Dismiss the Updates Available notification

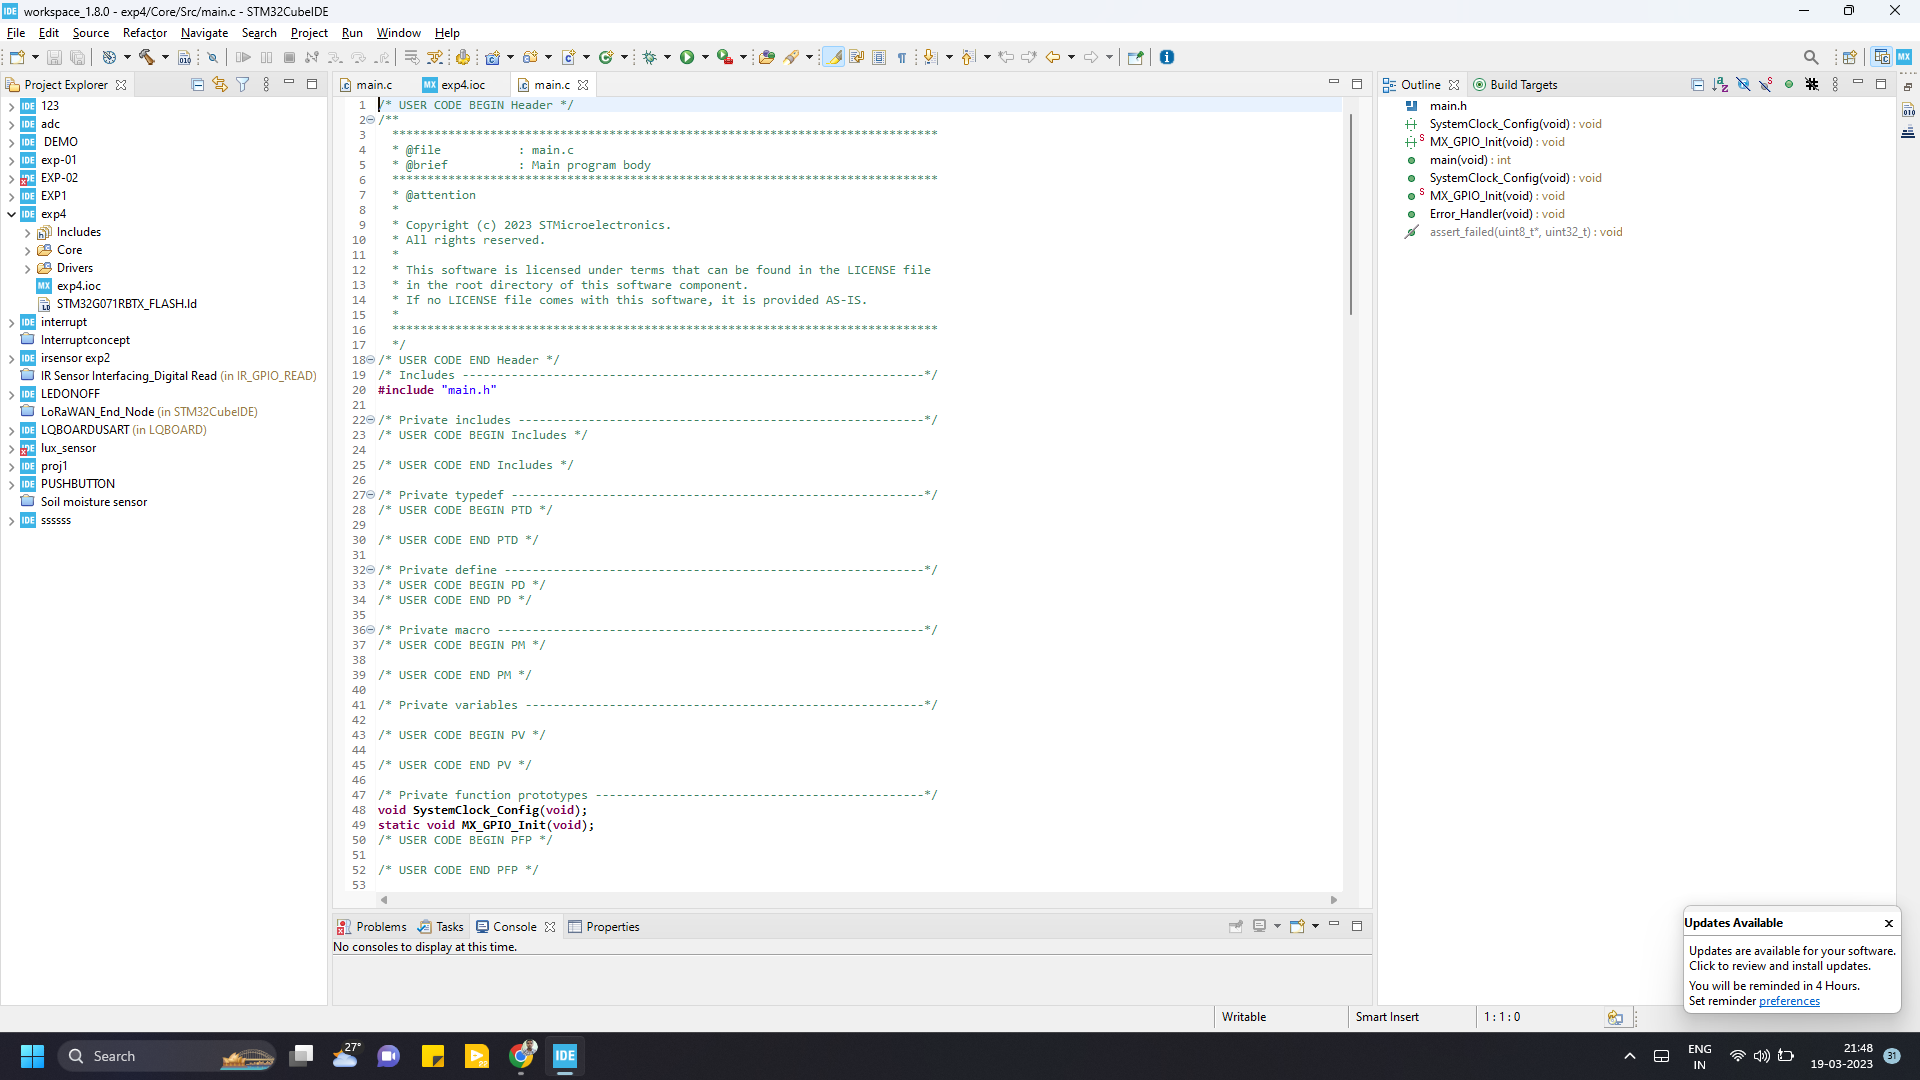pyautogui.click(x=1889, y=923)
